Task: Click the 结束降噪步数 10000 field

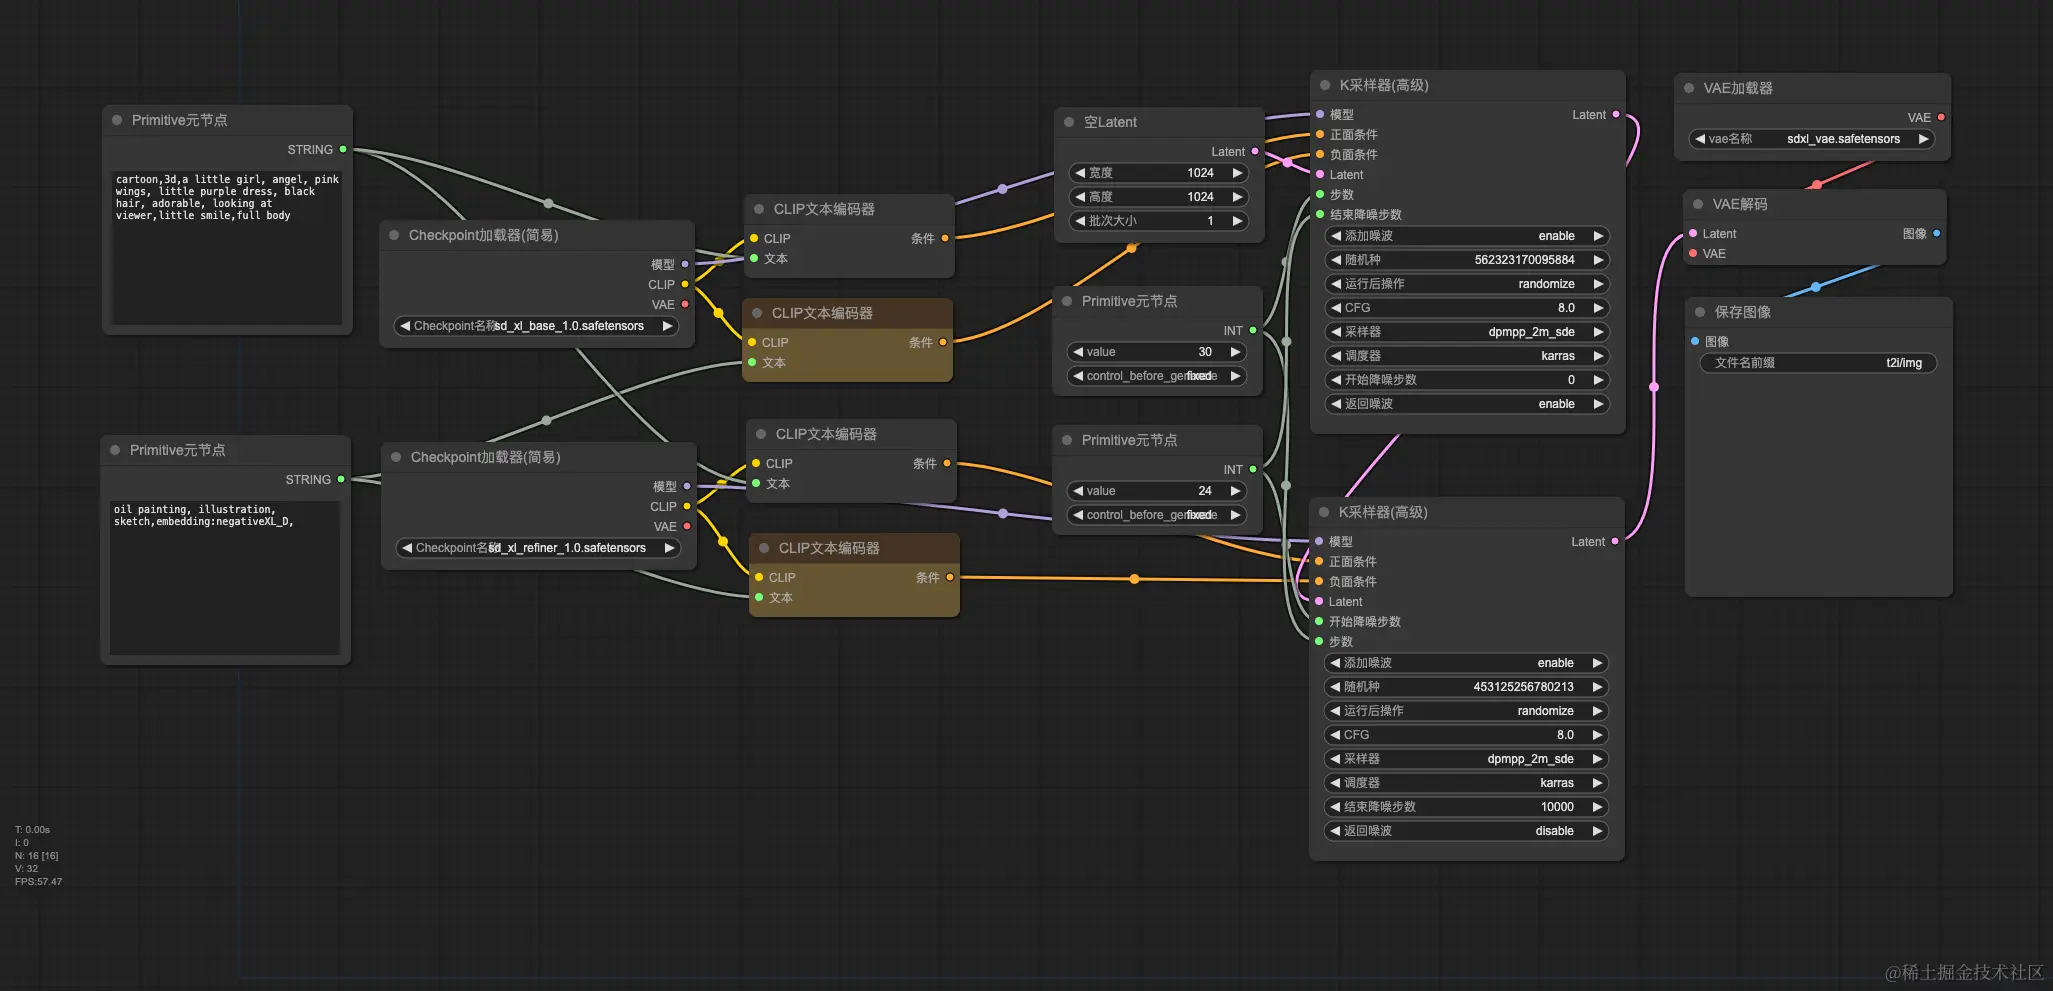Action: (1466, 807)
